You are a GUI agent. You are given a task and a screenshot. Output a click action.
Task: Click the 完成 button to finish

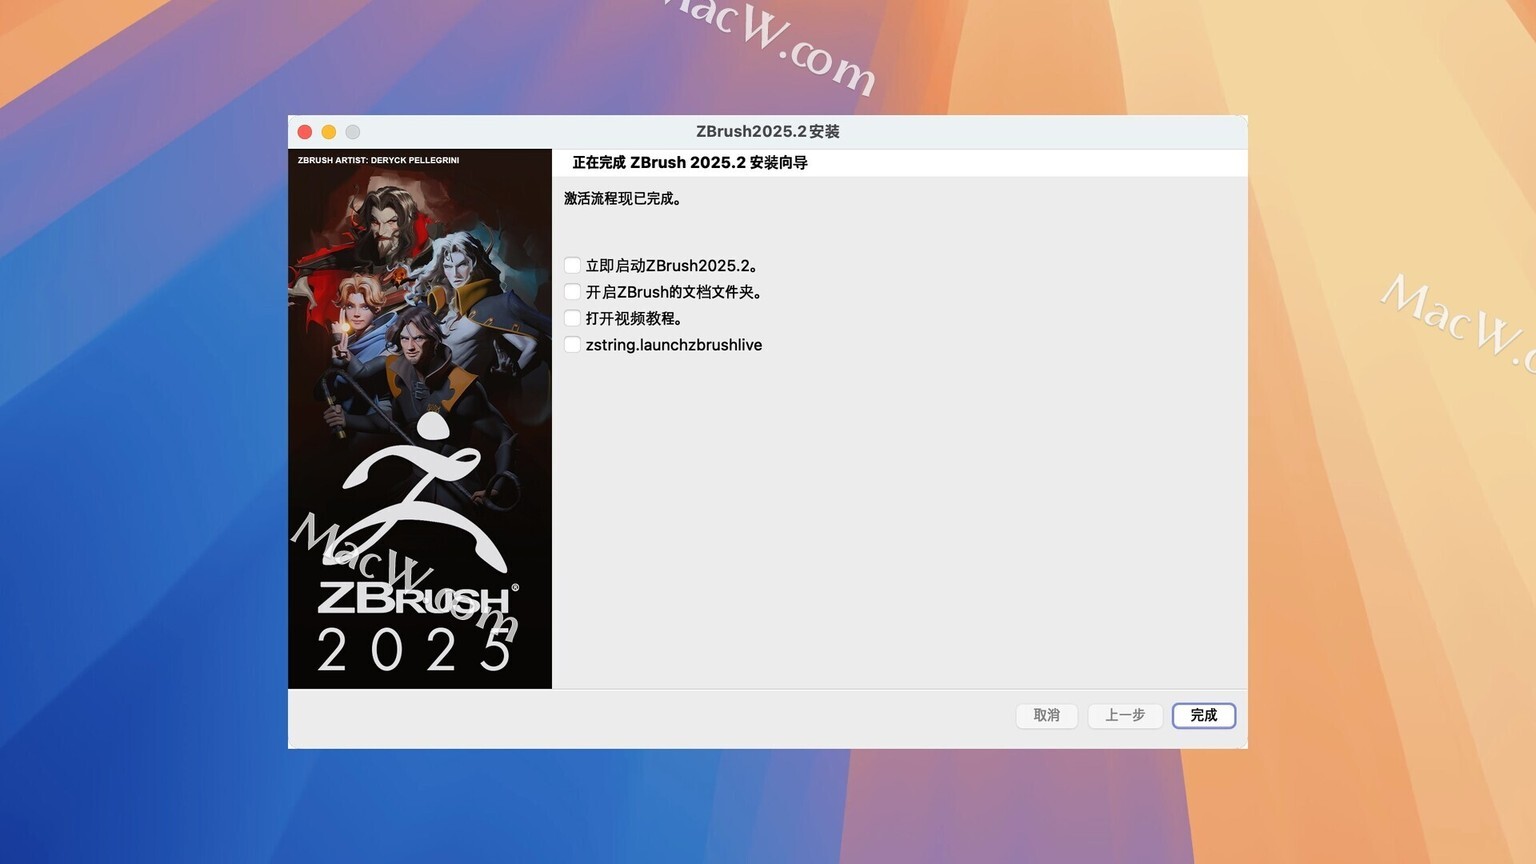1204,715
